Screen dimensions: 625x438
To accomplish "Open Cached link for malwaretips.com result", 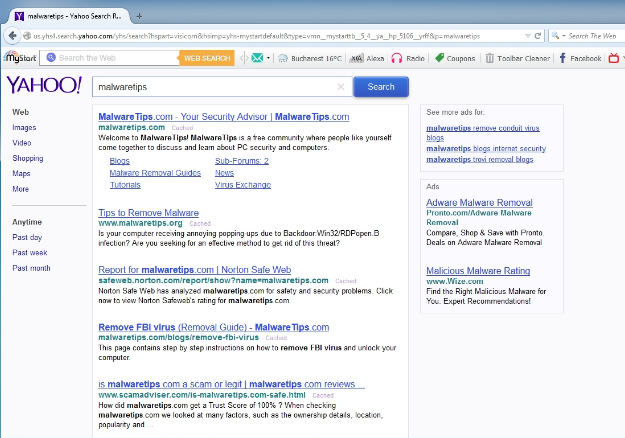I will pyautogui.click(x=182, y=128).
